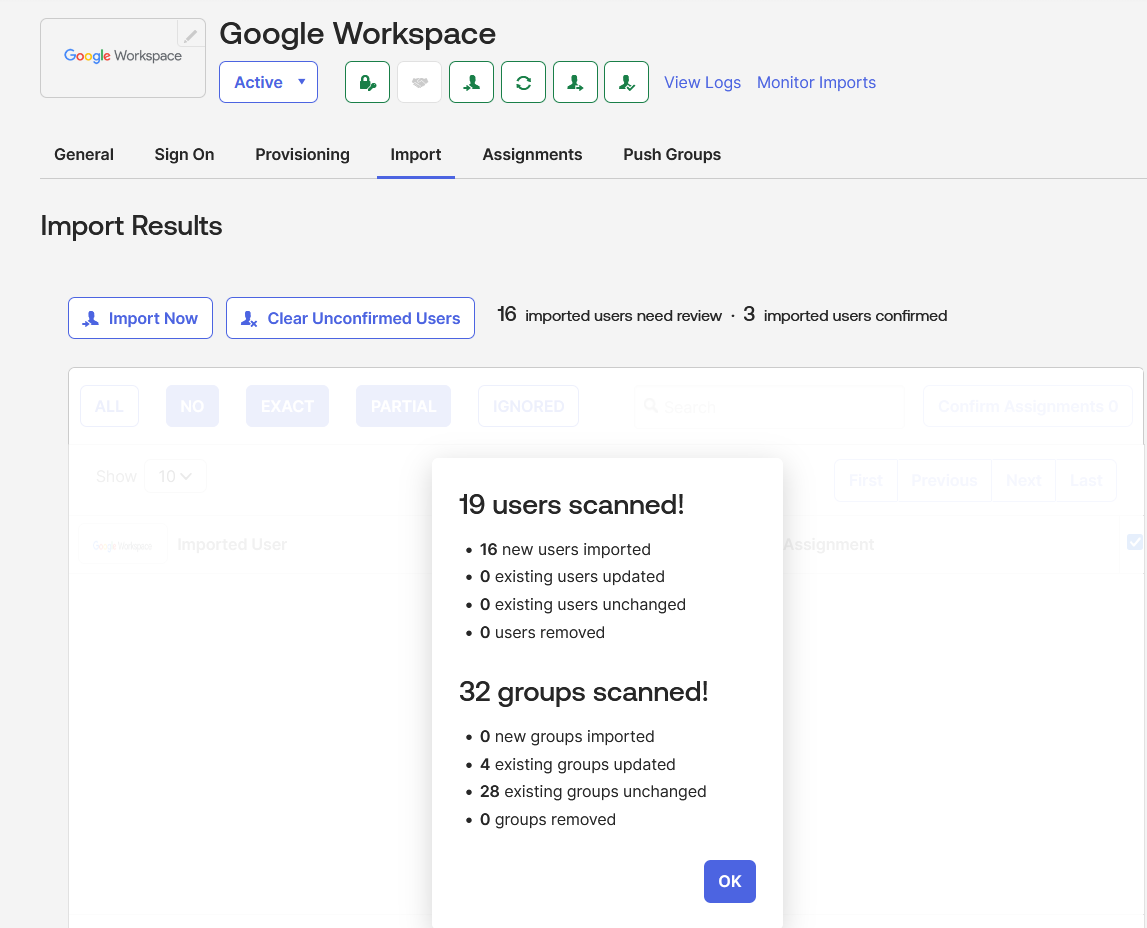Open the Push Groups tab
1147x928 pixels.
pyautogui.click(x=672, y=154)
